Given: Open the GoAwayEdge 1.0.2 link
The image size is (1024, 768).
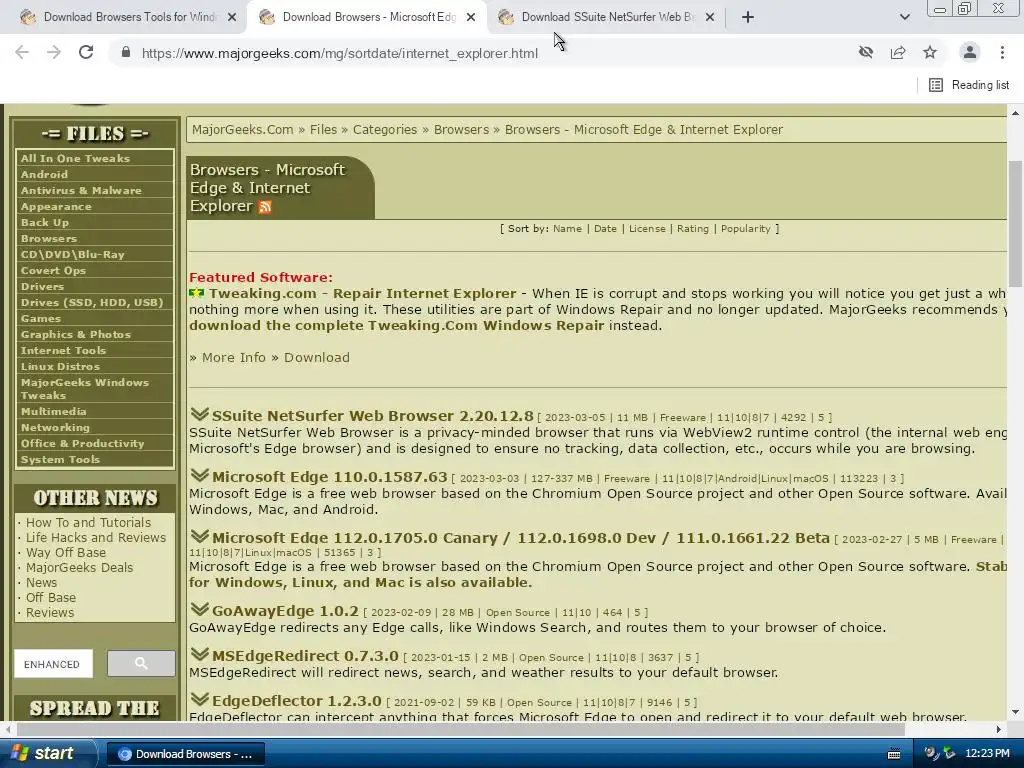Looking at the screenshot, I should pyautogui.click(x=285, y=611).
